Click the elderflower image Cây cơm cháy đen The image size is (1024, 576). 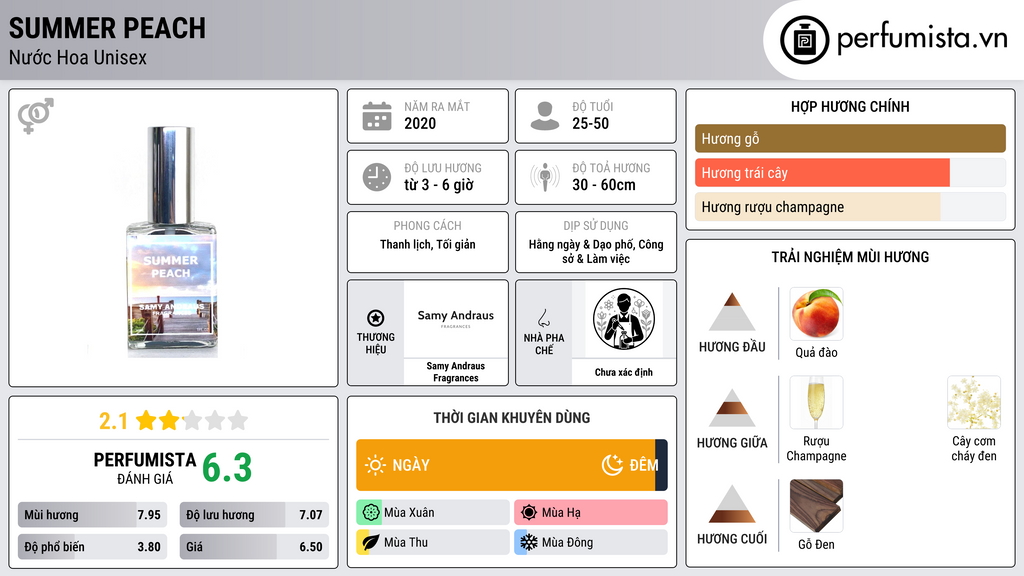click(x=974, y=402)
